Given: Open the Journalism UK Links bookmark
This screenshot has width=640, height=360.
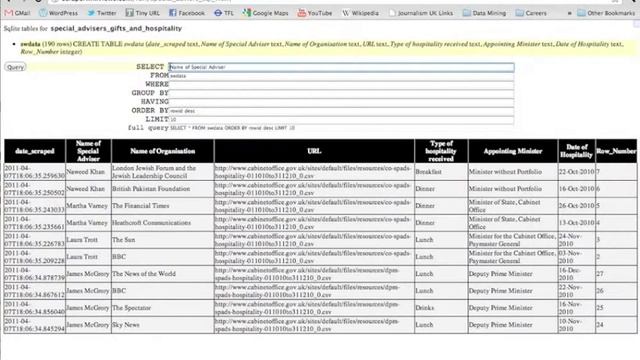Looking at the screenshot, I should point(421,13).
